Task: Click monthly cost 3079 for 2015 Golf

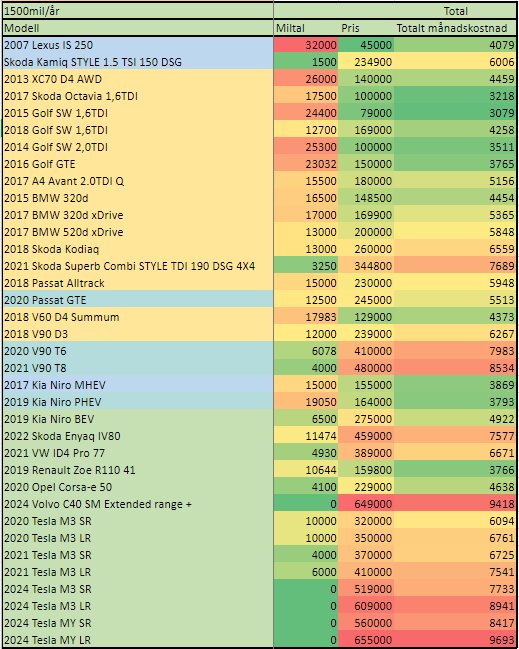Action: (455, 113)
